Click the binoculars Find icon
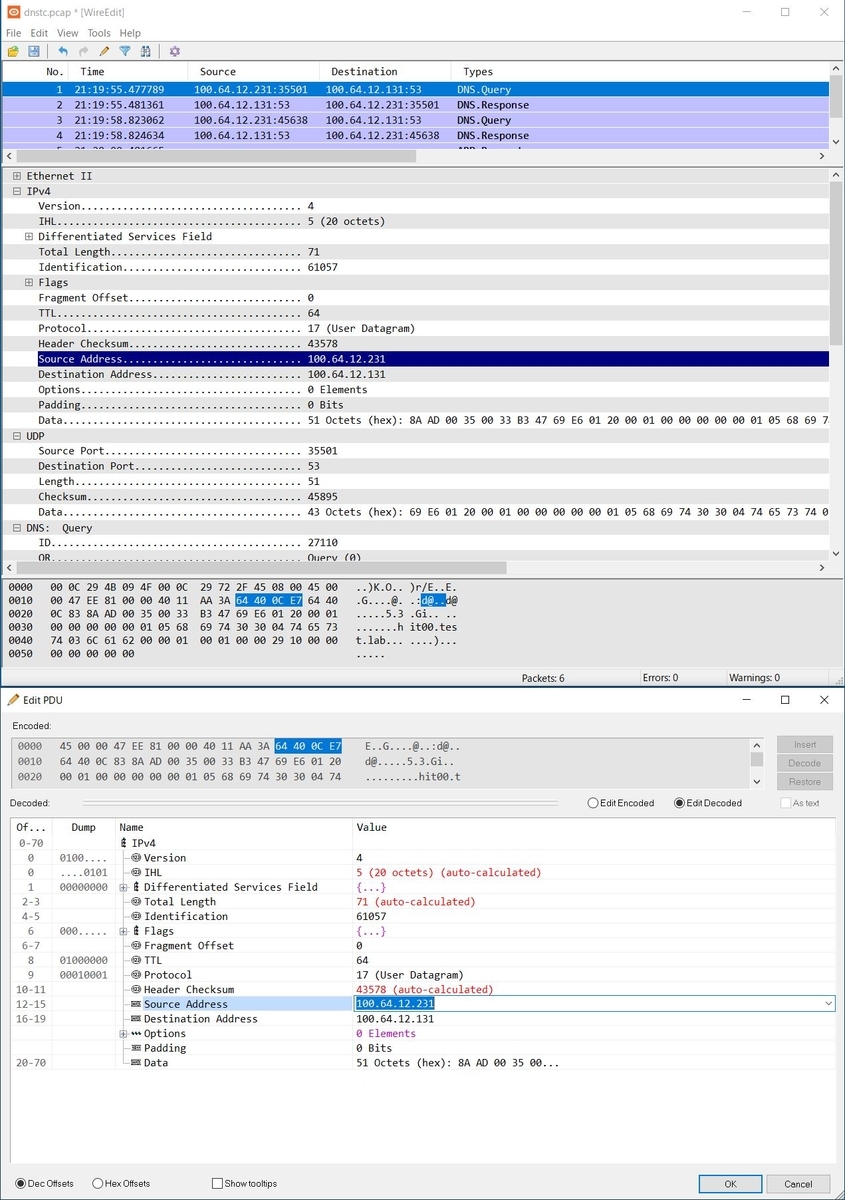This screenshot has height=1200, width=845. coord(146,51)
